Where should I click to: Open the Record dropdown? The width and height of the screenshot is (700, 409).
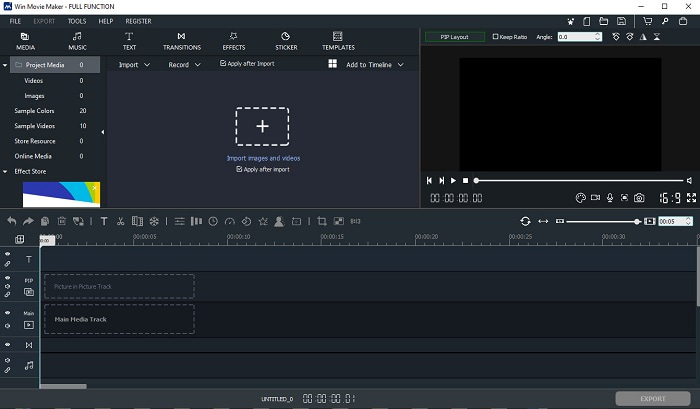click(x=184, y=65)
